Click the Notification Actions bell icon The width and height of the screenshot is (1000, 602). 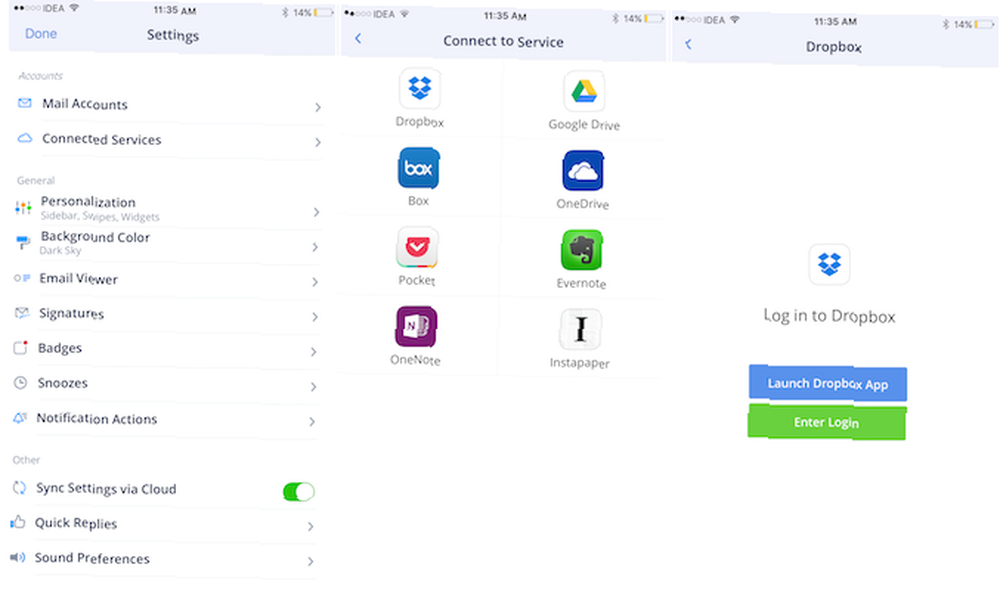[x=20, y=418]
